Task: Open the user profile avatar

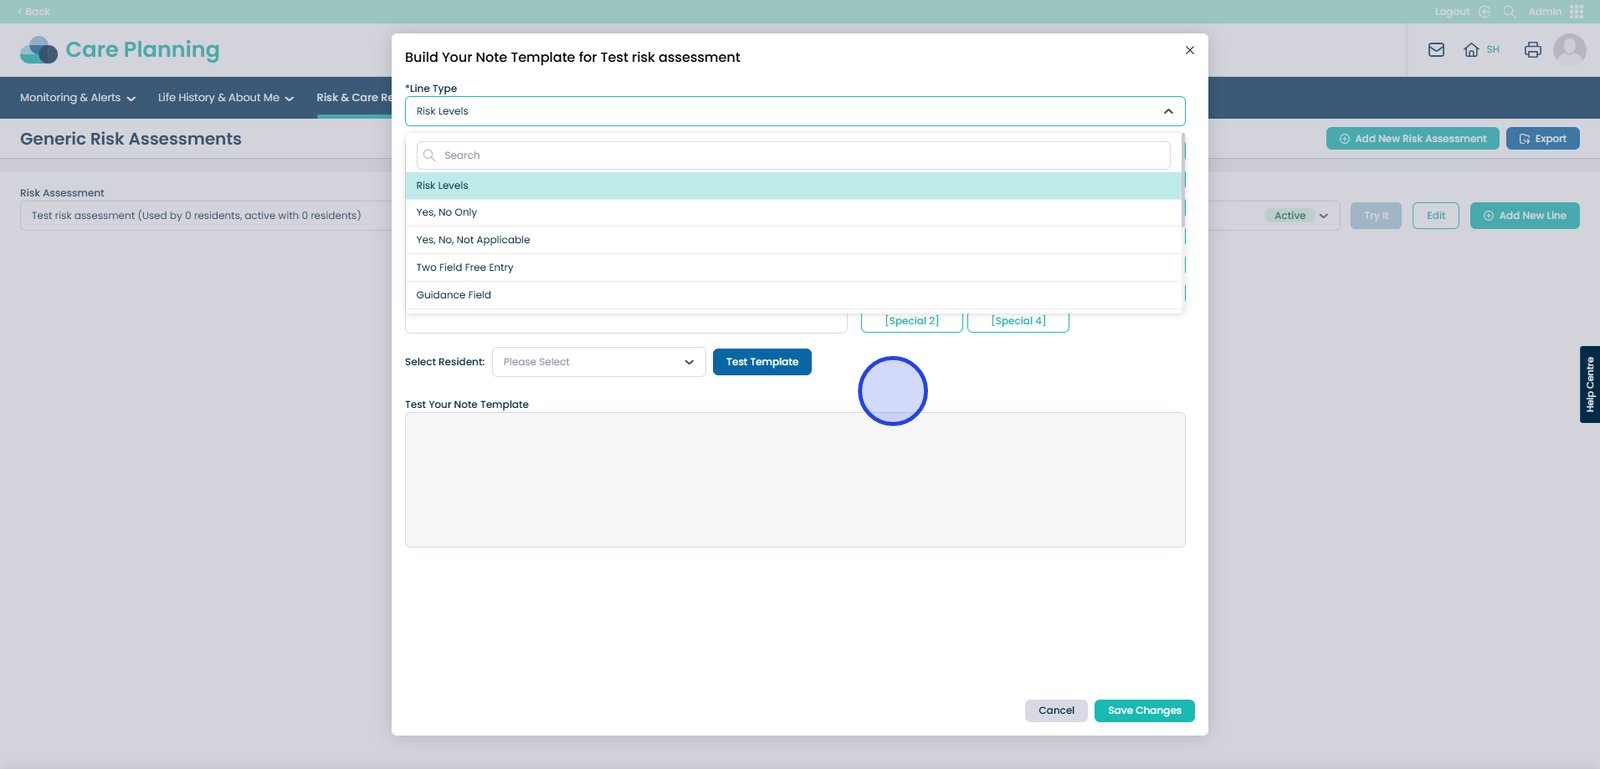Action: (1570, 50)
